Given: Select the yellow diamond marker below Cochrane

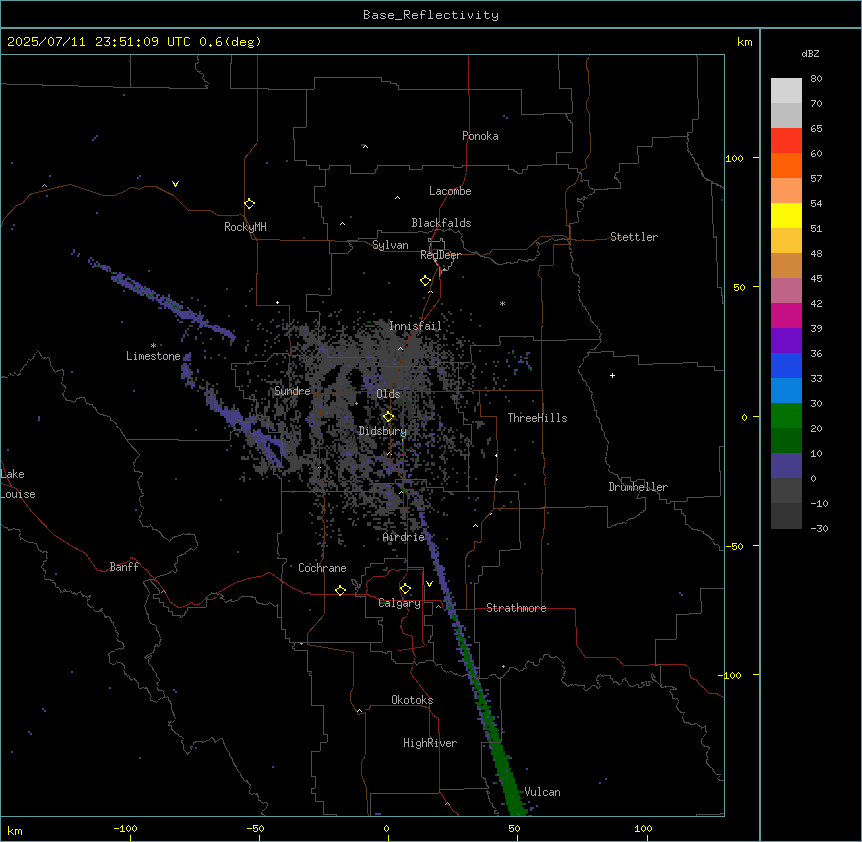Looking at the screenshot, I should (340, 590).
